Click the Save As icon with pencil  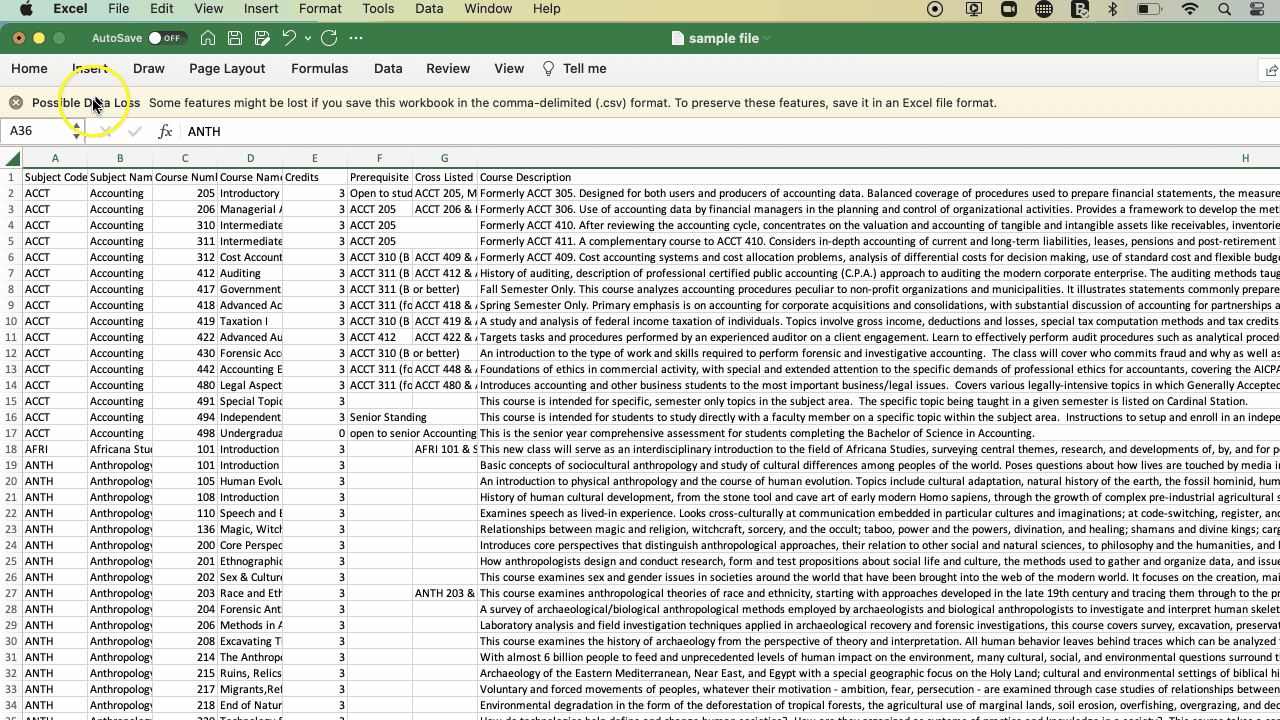(x=262, y=38)
